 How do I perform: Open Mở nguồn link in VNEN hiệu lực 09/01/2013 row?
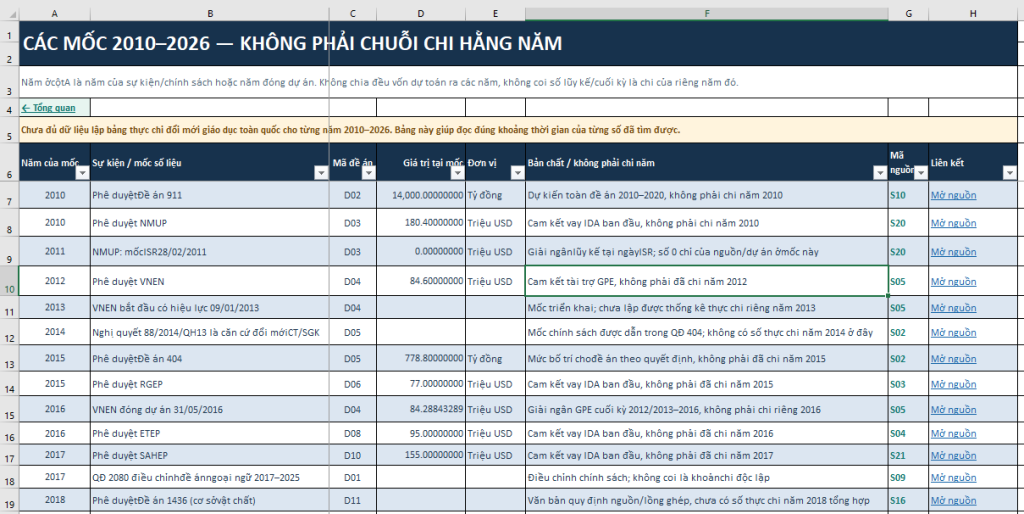(x=953, y=308)
